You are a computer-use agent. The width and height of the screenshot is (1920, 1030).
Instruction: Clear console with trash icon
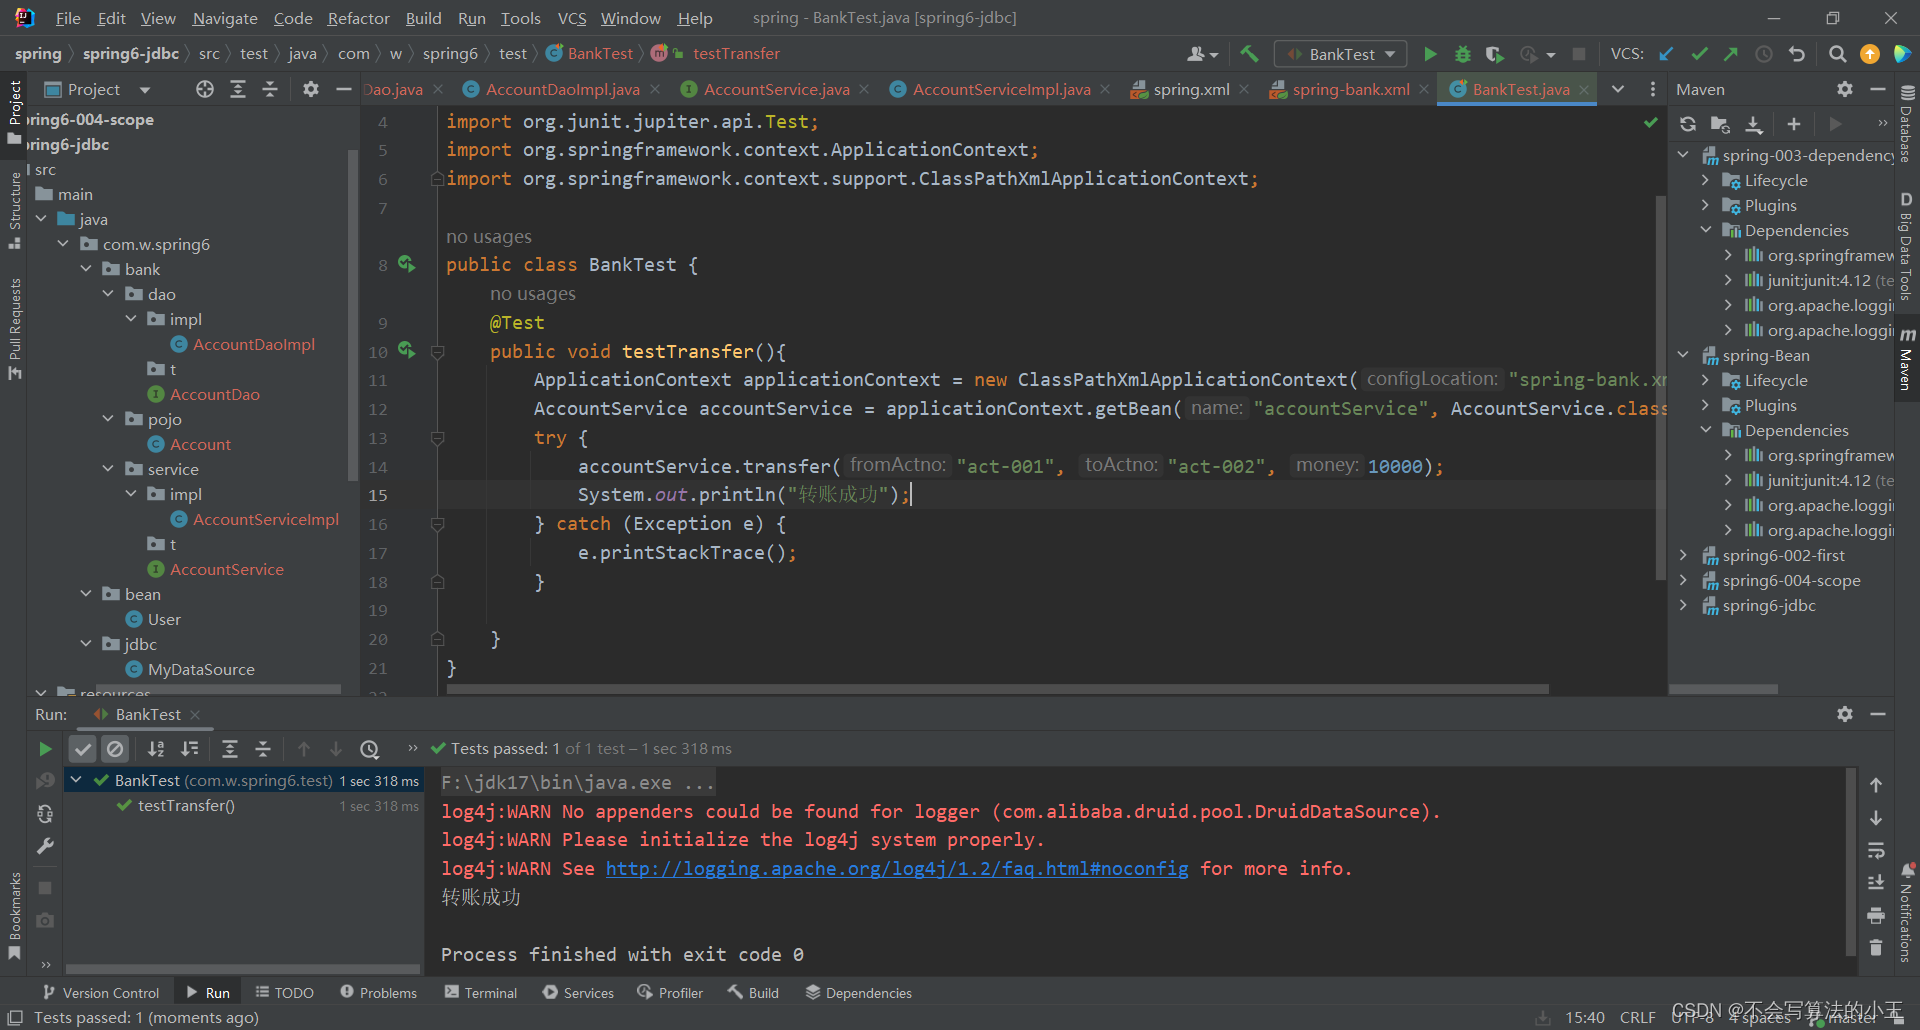(x=1876, y=948)
